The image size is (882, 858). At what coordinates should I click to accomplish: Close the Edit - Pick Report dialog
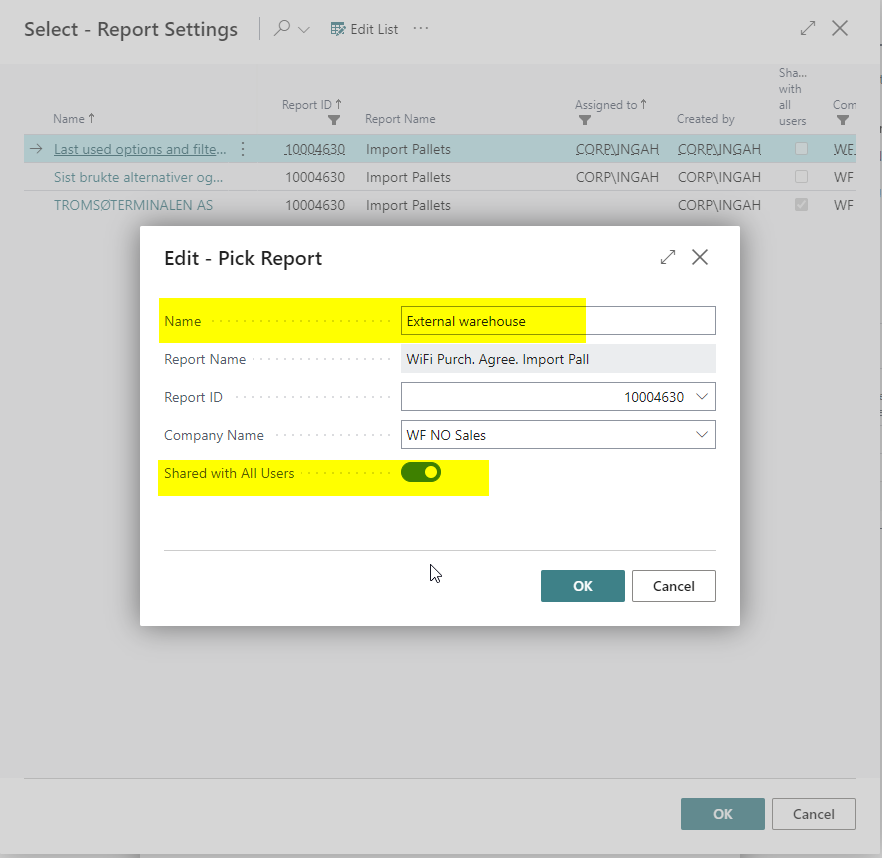tap(700, 257)
